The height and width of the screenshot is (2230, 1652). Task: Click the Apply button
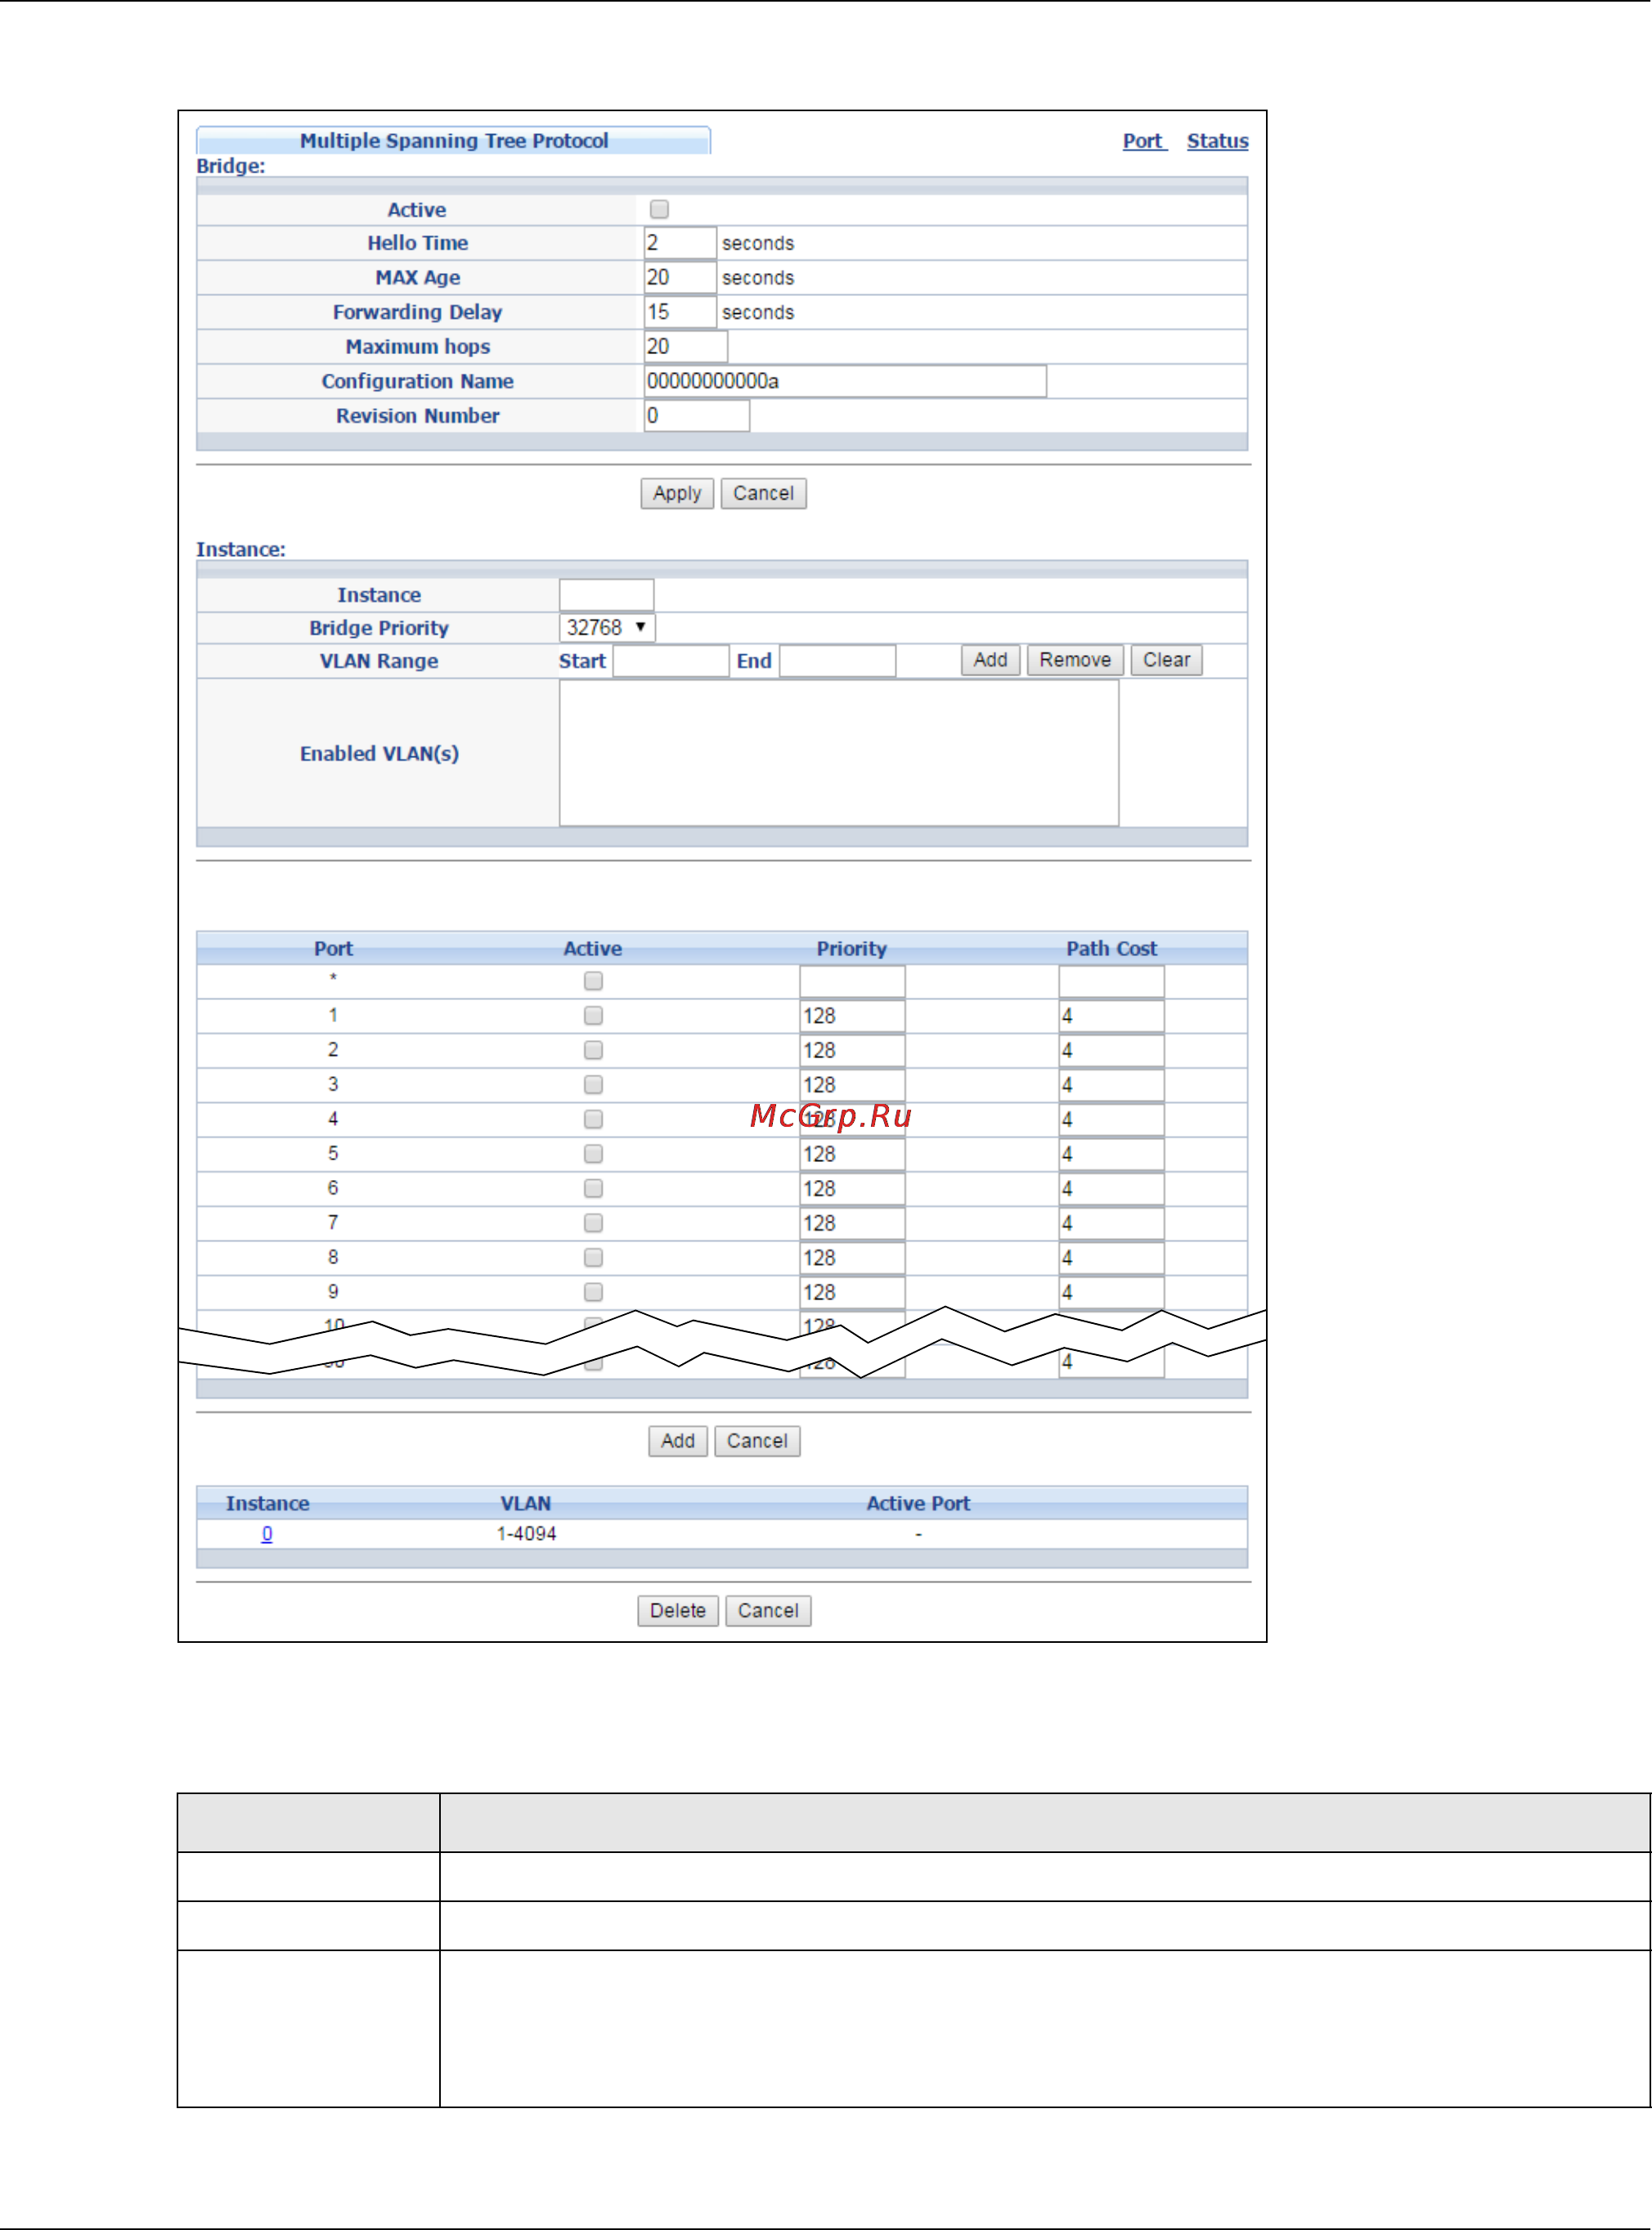point(677,494)
